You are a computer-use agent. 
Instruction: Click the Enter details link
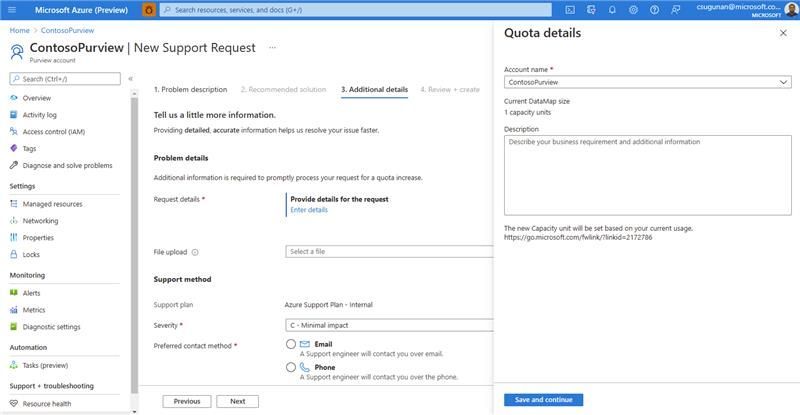[x=309, y=210]
